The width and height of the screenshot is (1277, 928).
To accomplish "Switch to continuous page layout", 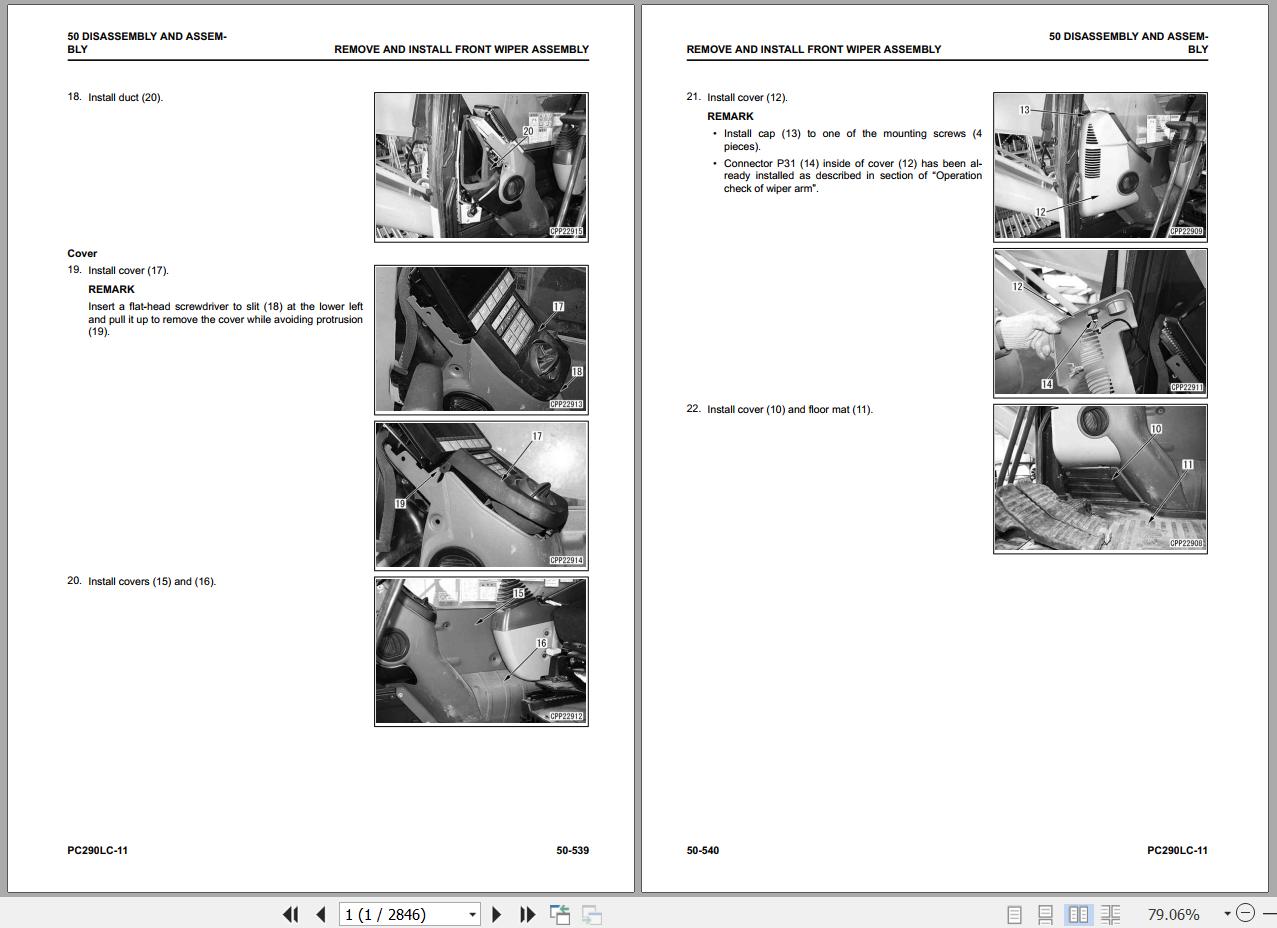I will tap(1046, 914).
